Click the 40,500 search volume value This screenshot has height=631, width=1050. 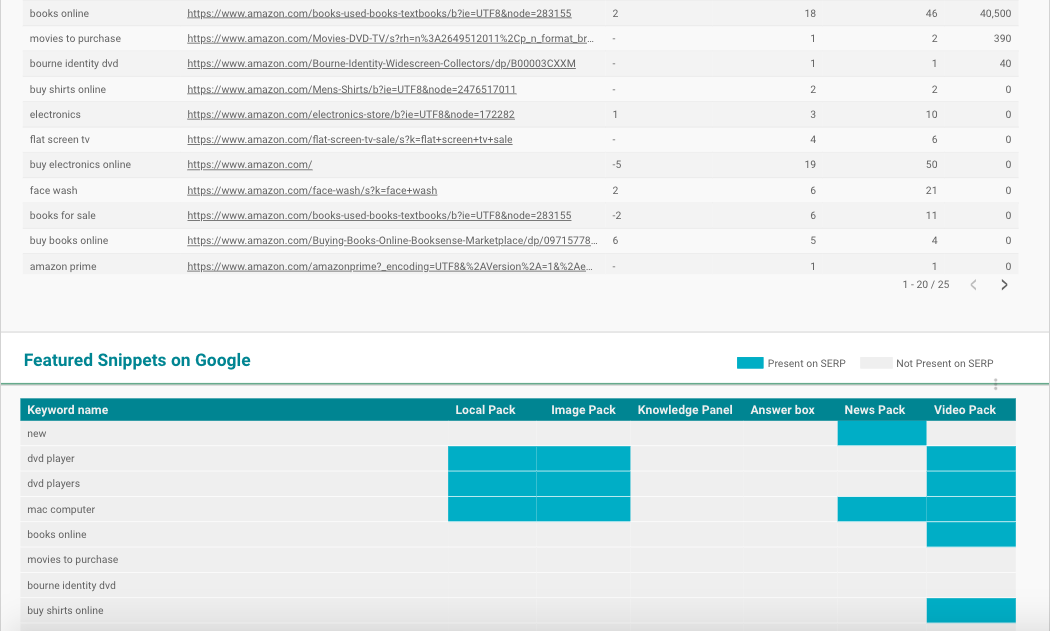(x=995, y=13)
